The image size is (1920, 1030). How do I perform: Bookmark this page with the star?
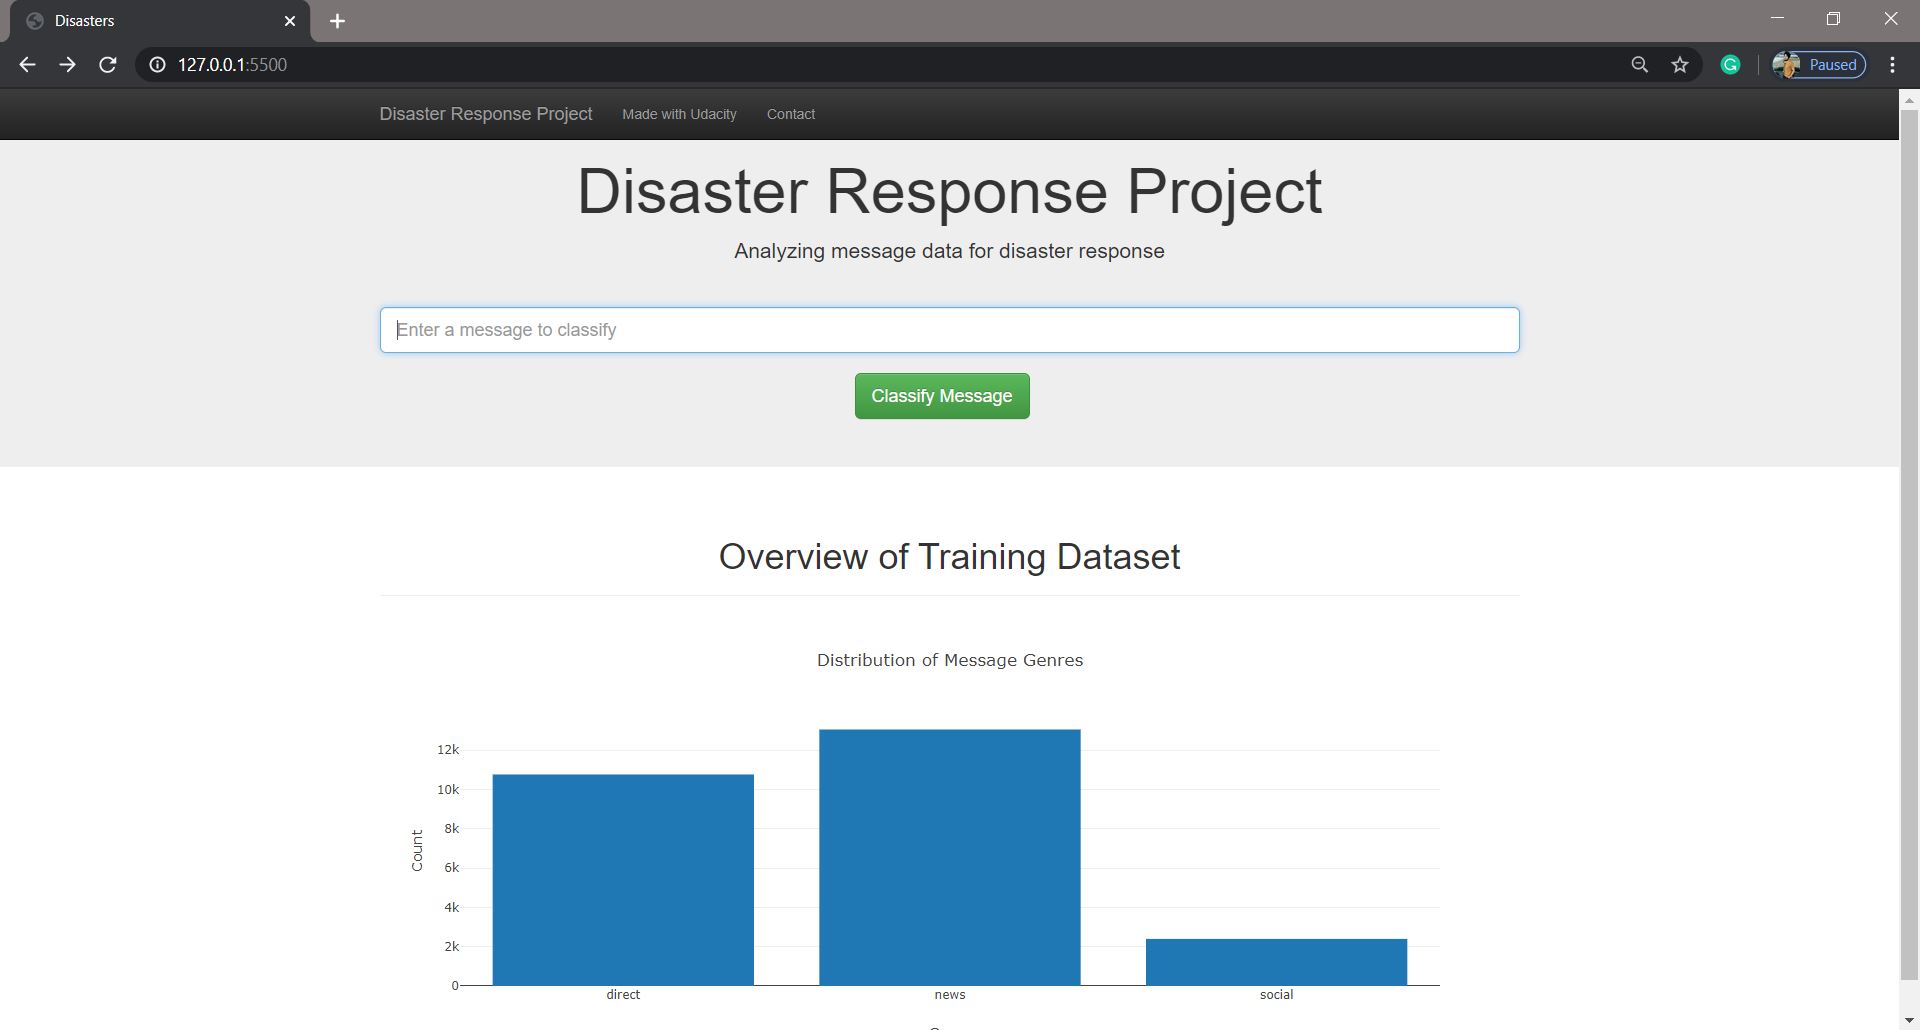pyautogui.click(x=1680, y=63)
